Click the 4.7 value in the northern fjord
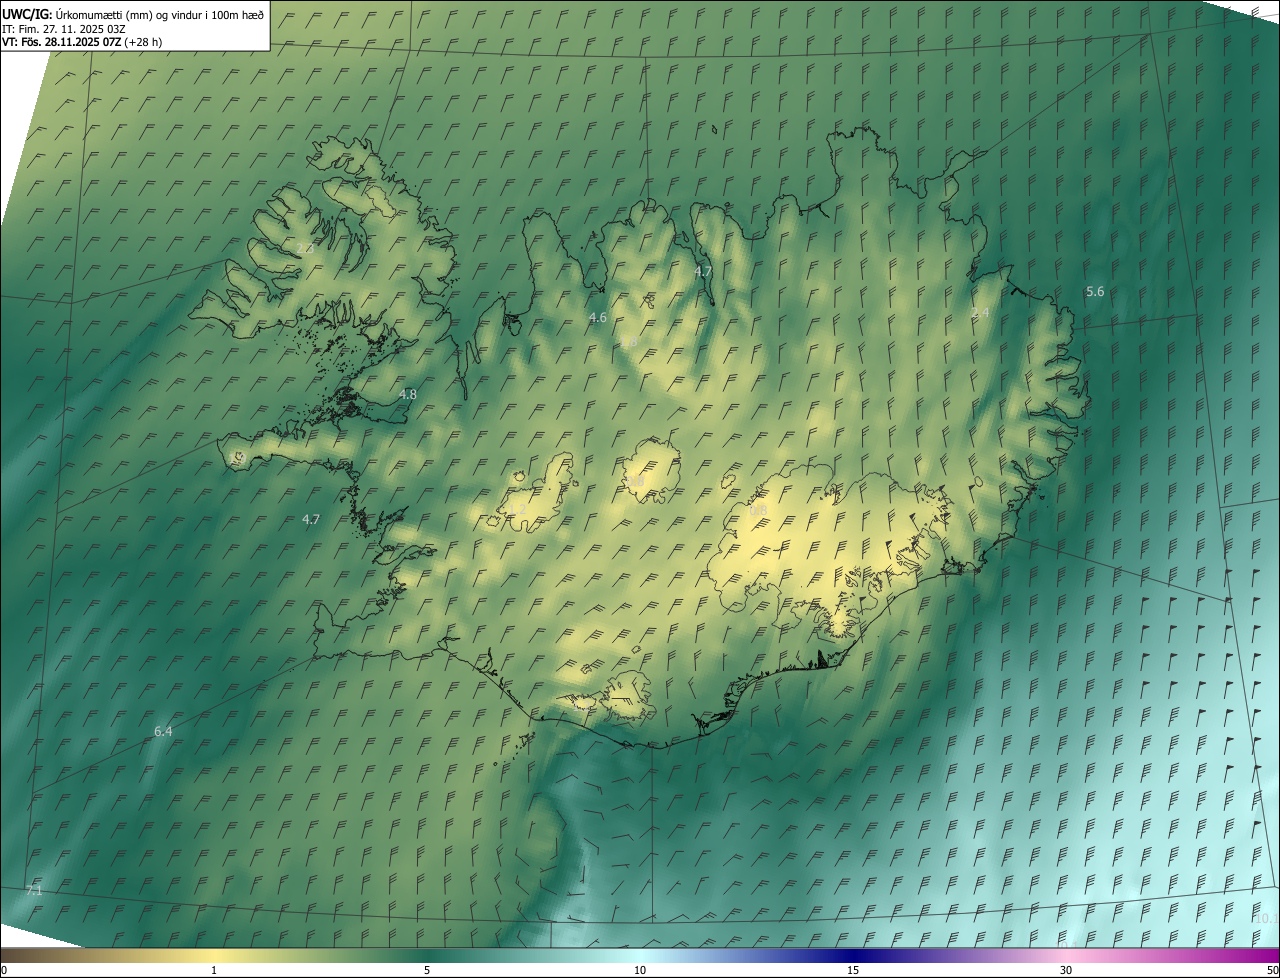This screenshot has height=978, width=1280. click(703, 271)
